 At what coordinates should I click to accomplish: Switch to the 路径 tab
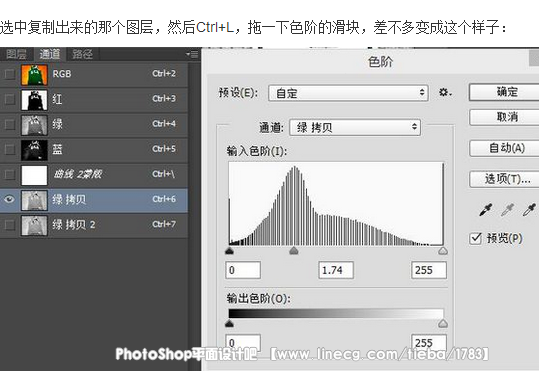click(x=82, y=54)
